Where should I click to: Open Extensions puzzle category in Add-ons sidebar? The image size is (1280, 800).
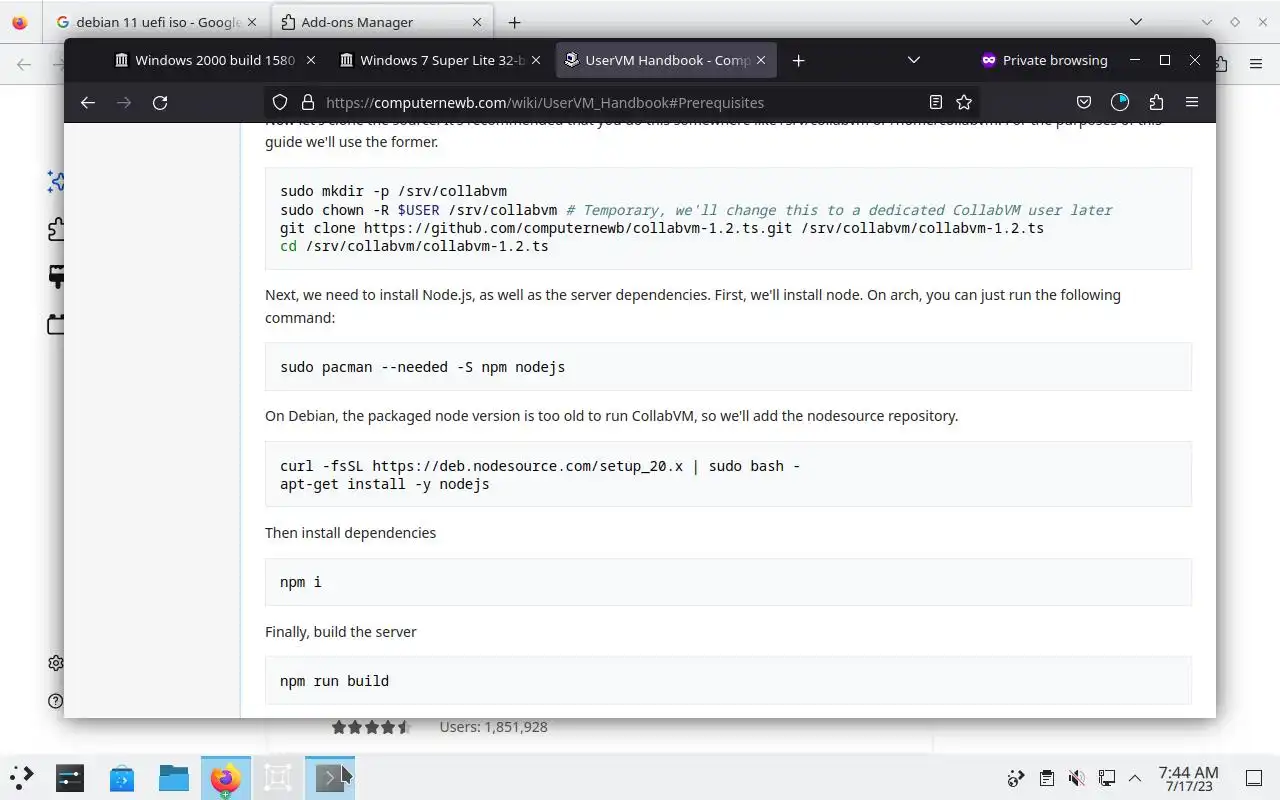pyautogui.click(x=56, y=229)
